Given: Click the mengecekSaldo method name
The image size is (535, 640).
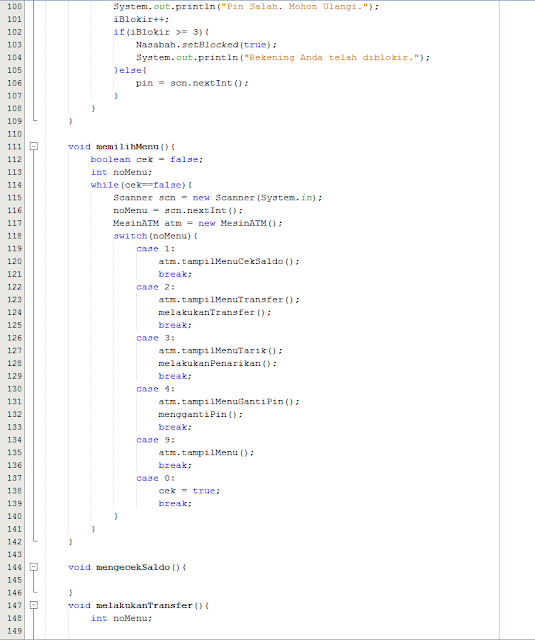Looking at the screenshot, I should point(133,567).
